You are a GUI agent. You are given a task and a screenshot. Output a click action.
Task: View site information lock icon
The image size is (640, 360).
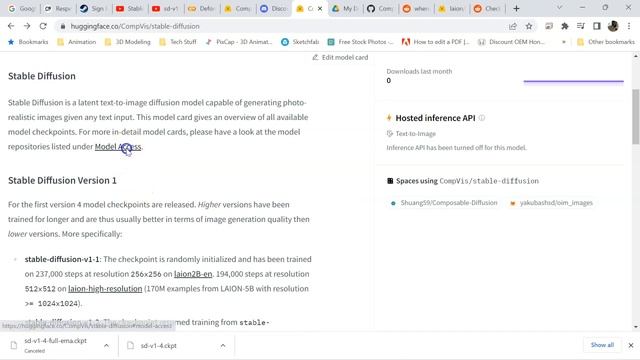[62, 26]
